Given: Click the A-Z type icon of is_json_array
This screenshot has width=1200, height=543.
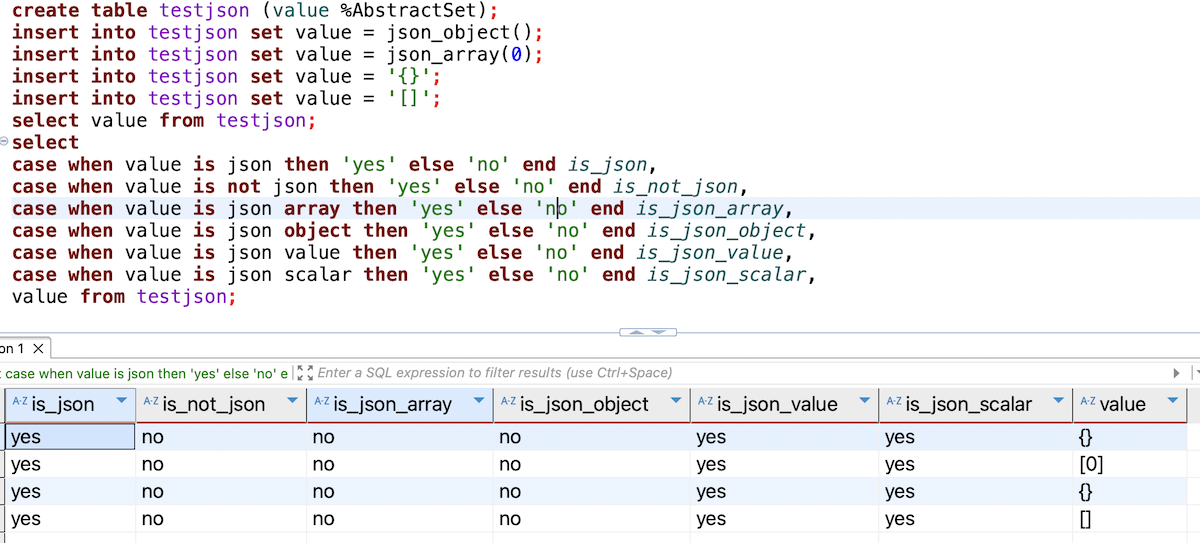Looking at the screenshot, I should click(321, 402).
